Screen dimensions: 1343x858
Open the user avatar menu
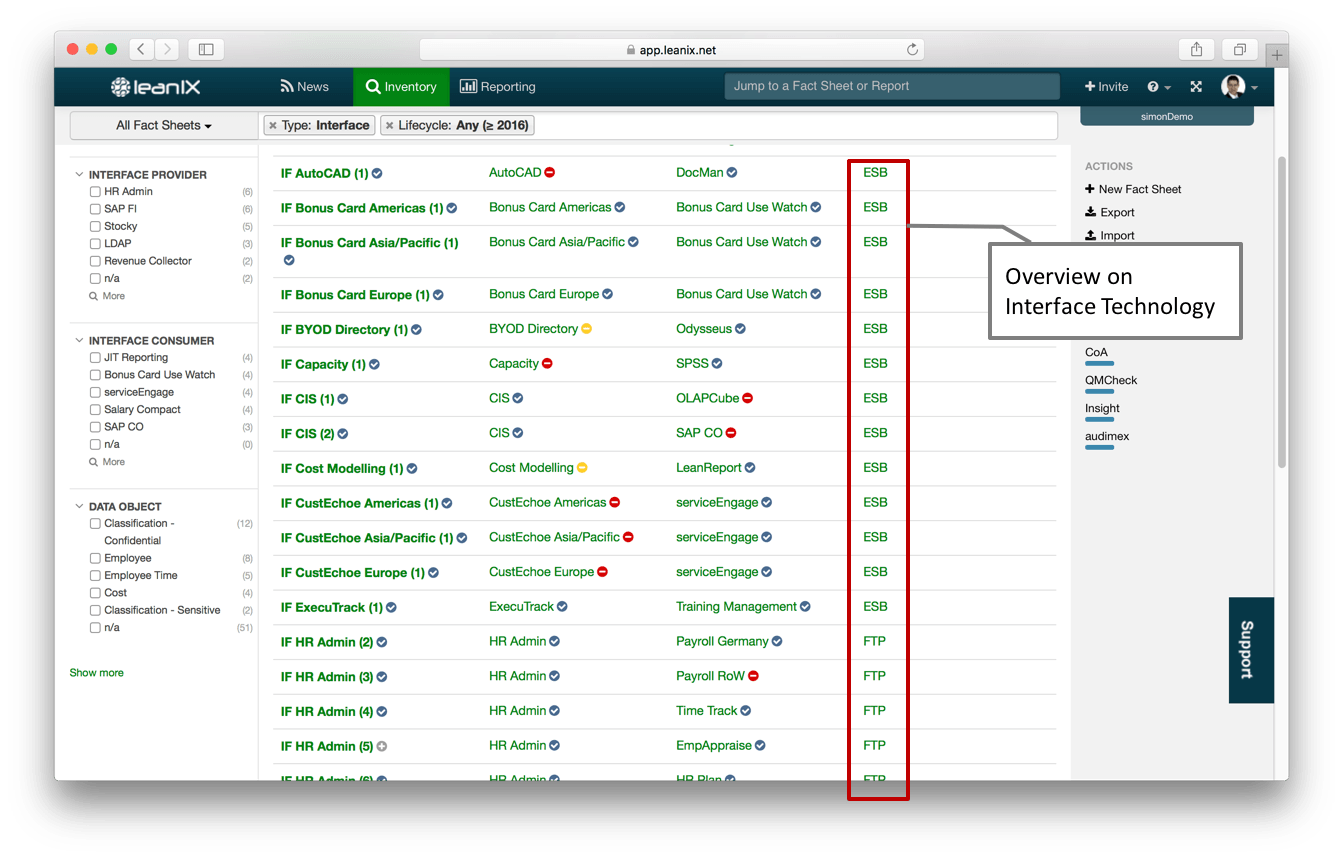1239,87
